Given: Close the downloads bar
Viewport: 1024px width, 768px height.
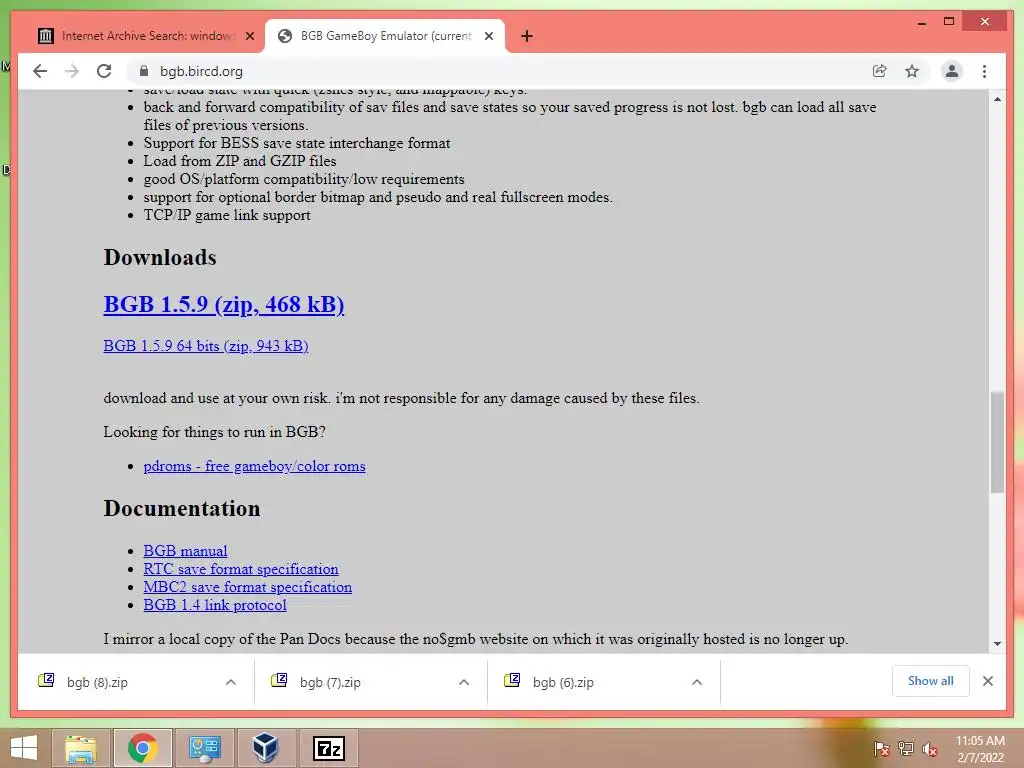Looking at the screenshot, I should 987,681.
